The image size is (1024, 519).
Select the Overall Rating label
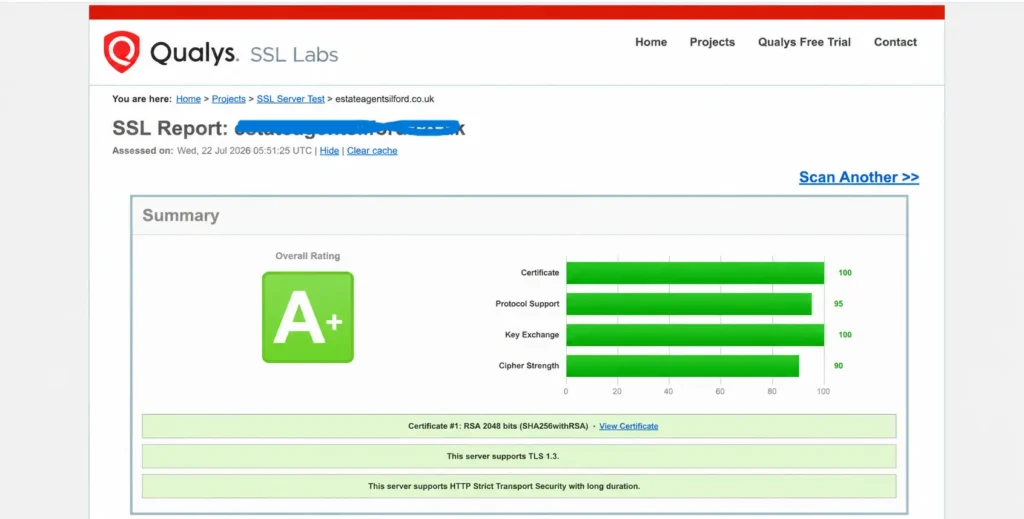[308, 256]
